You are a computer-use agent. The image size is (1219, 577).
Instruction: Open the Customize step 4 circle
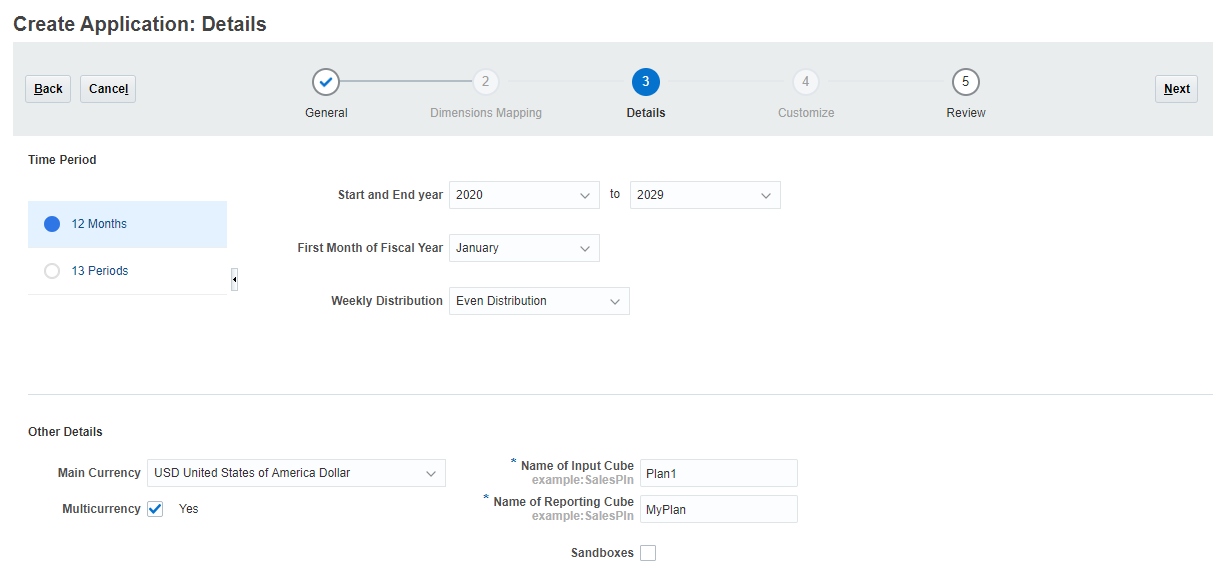click(805, 81)
